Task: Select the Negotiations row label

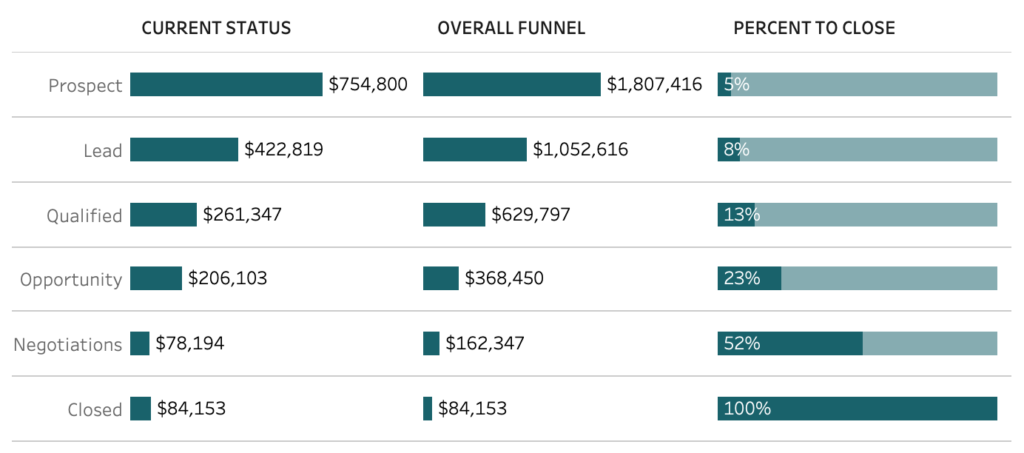Action: click(x=67, y=345)
